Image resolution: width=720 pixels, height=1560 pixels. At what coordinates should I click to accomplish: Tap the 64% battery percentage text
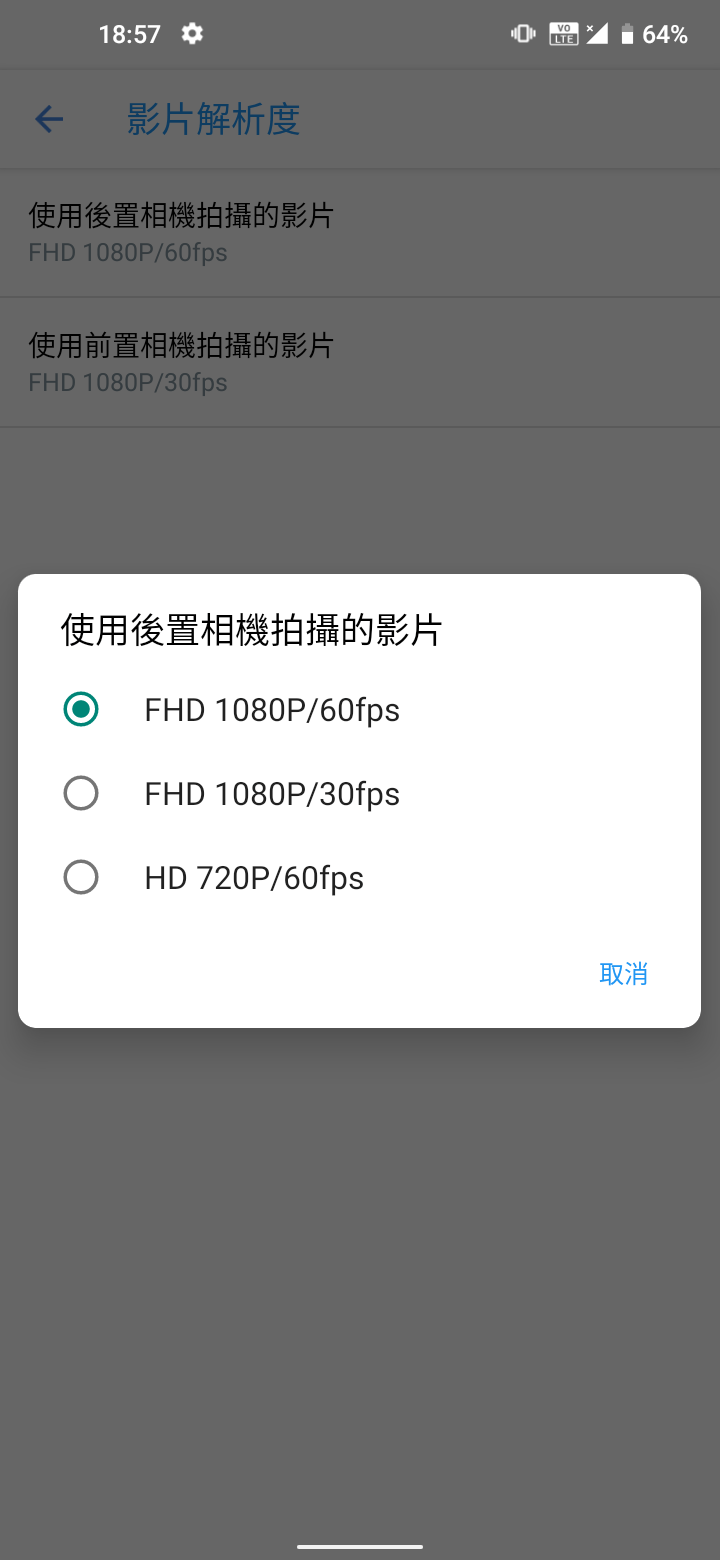point(665,35)
